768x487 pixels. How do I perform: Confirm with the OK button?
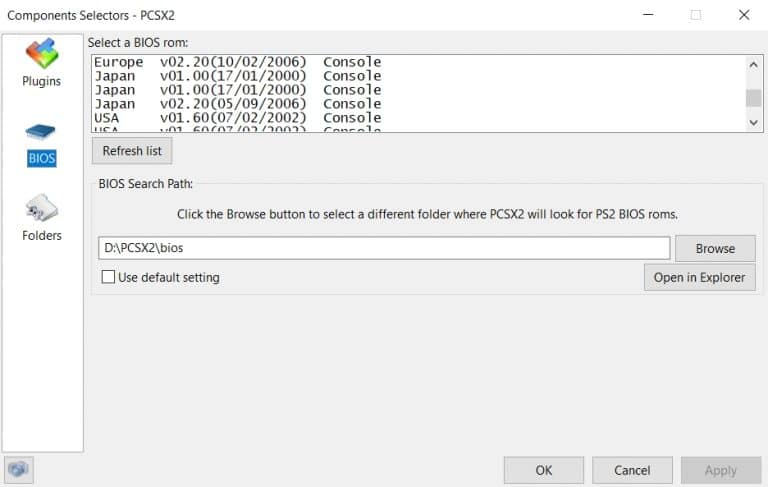tap(543, 470)
